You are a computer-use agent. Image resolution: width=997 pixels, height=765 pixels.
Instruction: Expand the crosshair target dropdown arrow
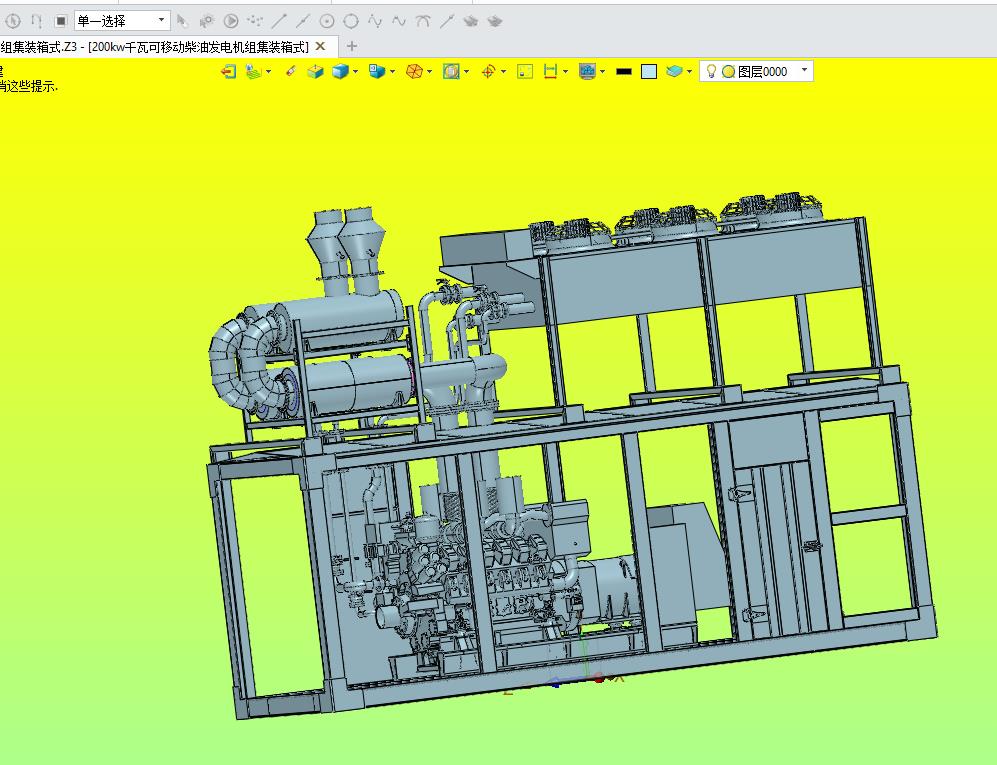click(x=504, y=71)
